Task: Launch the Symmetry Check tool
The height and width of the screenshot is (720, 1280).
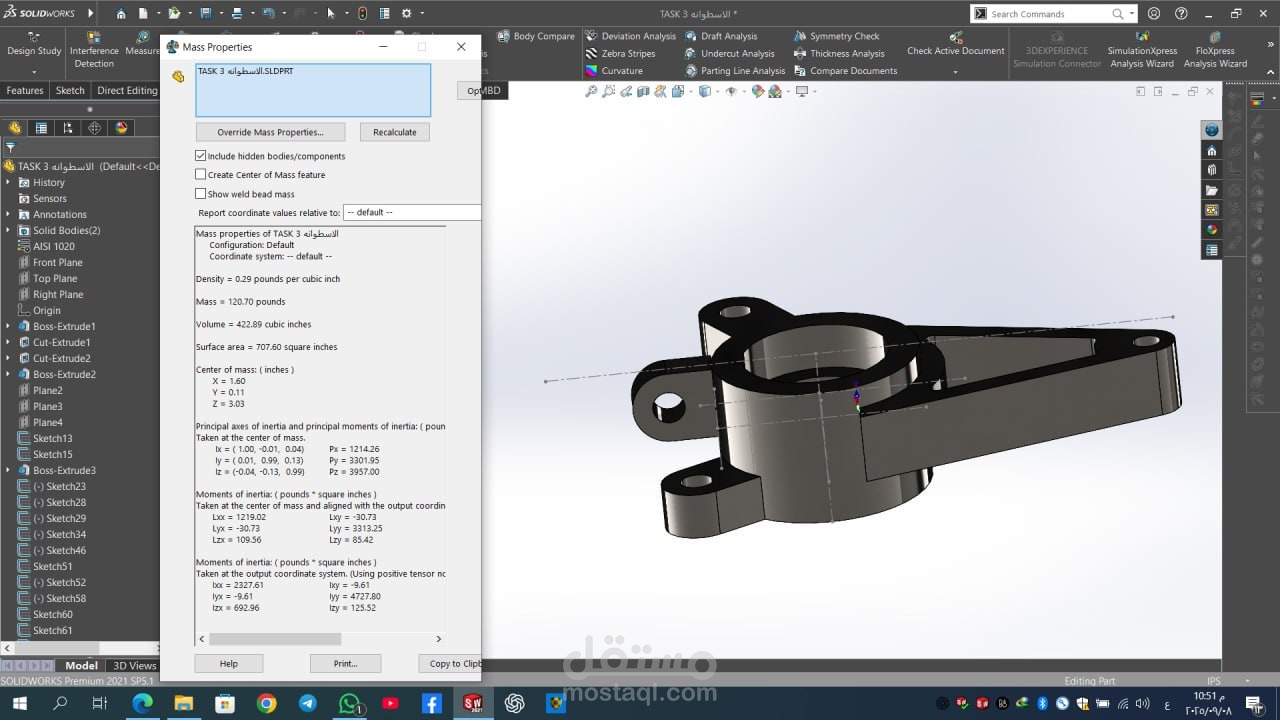Action: (x=800, y=37)
